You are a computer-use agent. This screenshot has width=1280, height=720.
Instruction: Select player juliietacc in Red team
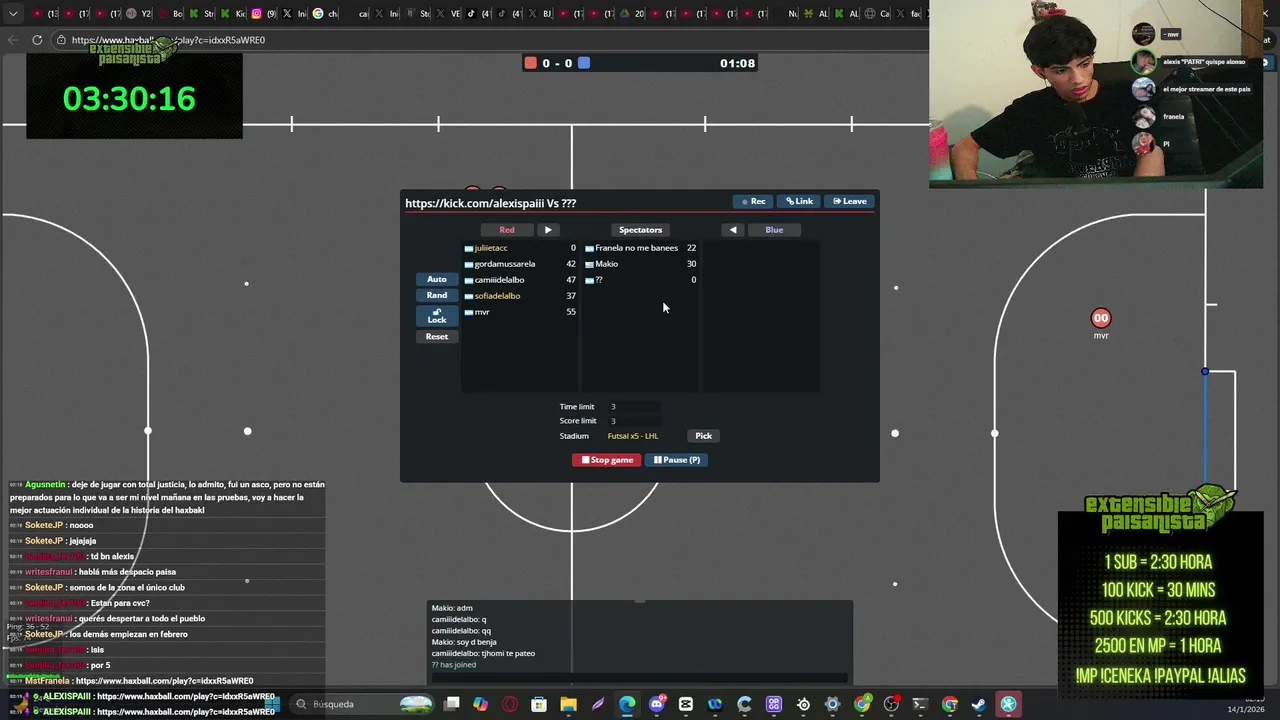pyautogui.click(x=520, y=248)
